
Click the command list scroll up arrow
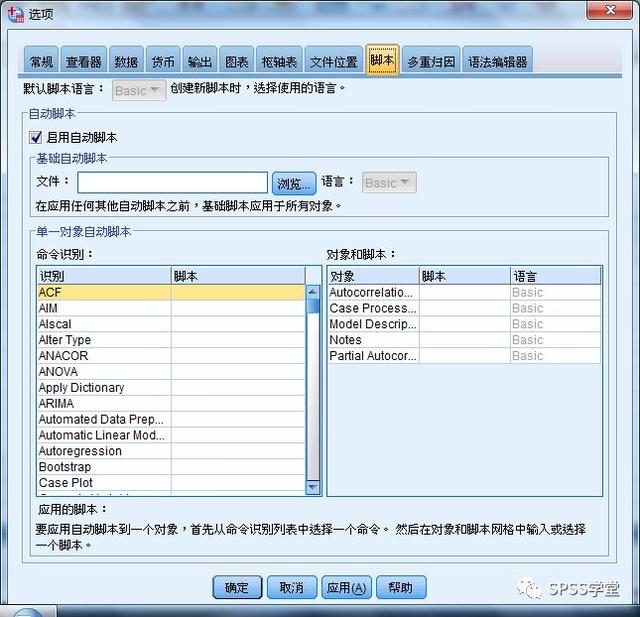click(x=313, y=291)
